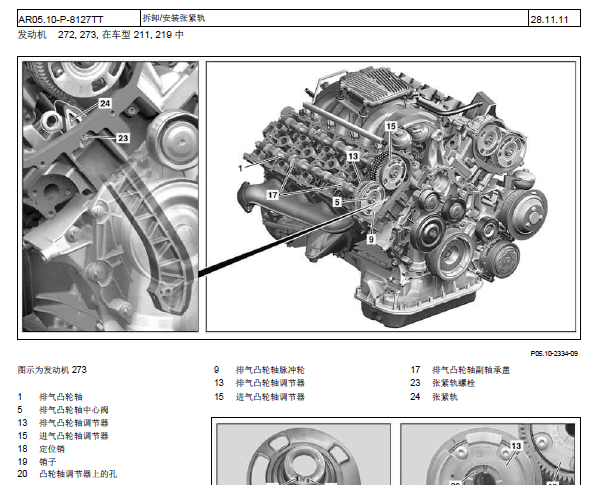This screenshot has width=604, height=485.
Task: Click document number AR05.10-P-8127TT
Action: click(x=60, y=19)
